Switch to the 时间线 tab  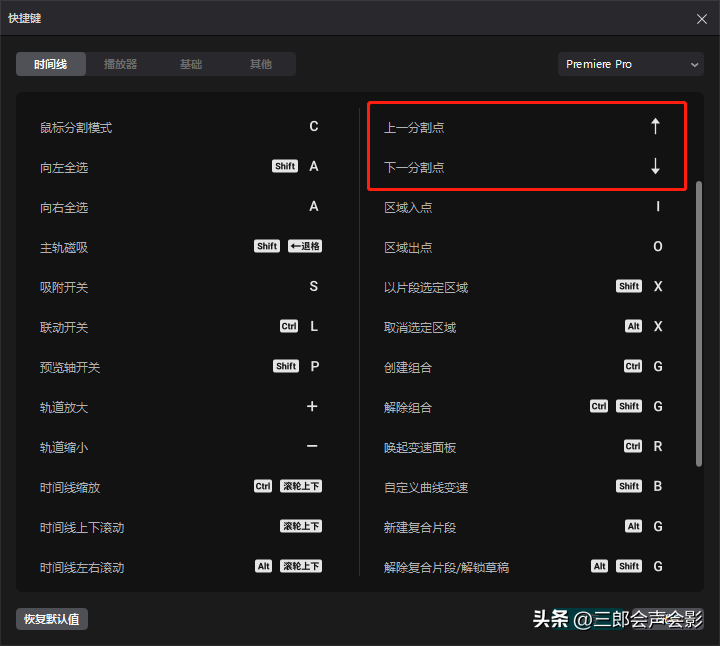51,64
